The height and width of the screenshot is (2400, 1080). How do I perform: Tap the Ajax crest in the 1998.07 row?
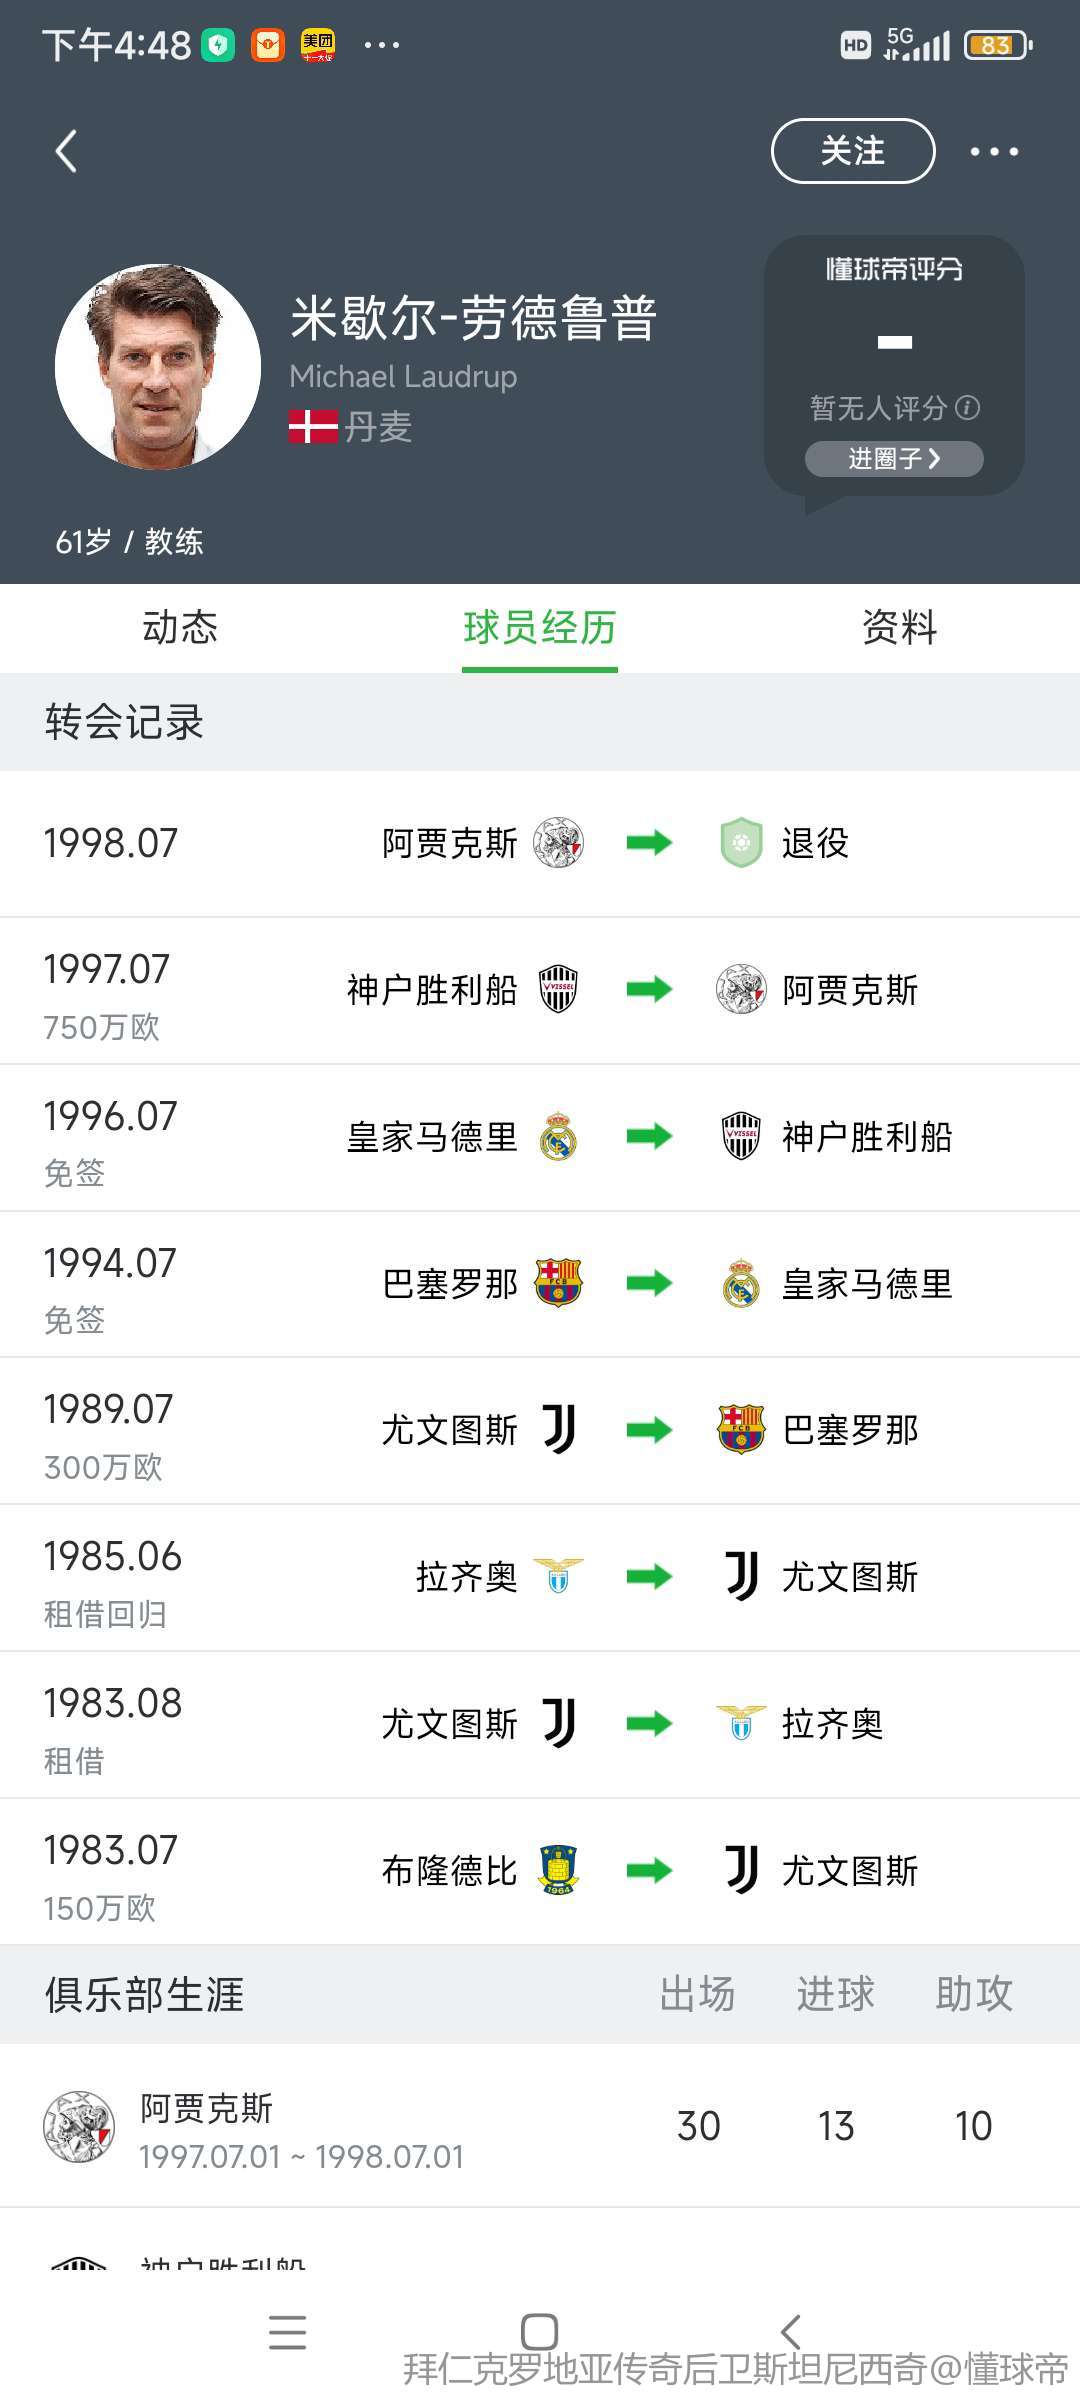point(558,843)
